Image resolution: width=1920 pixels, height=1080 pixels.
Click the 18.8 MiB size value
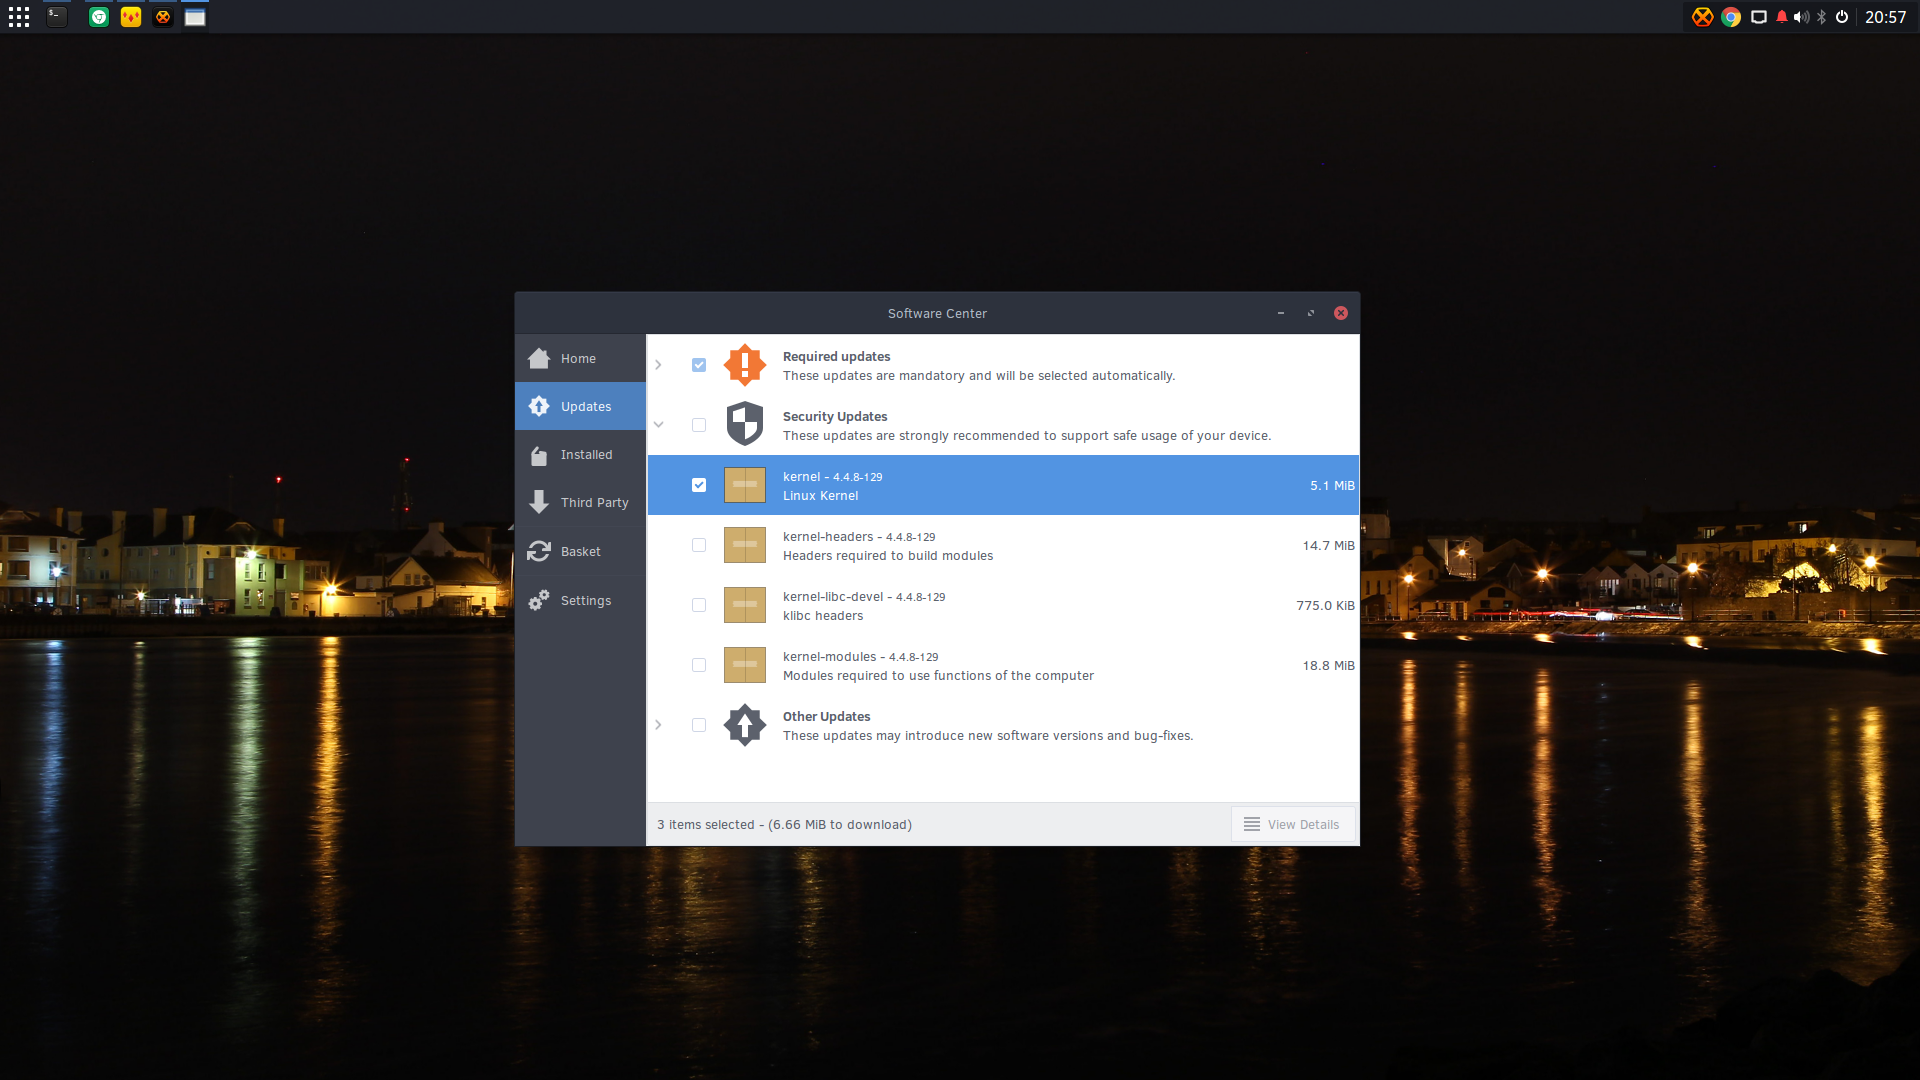tap(1328, 666)
